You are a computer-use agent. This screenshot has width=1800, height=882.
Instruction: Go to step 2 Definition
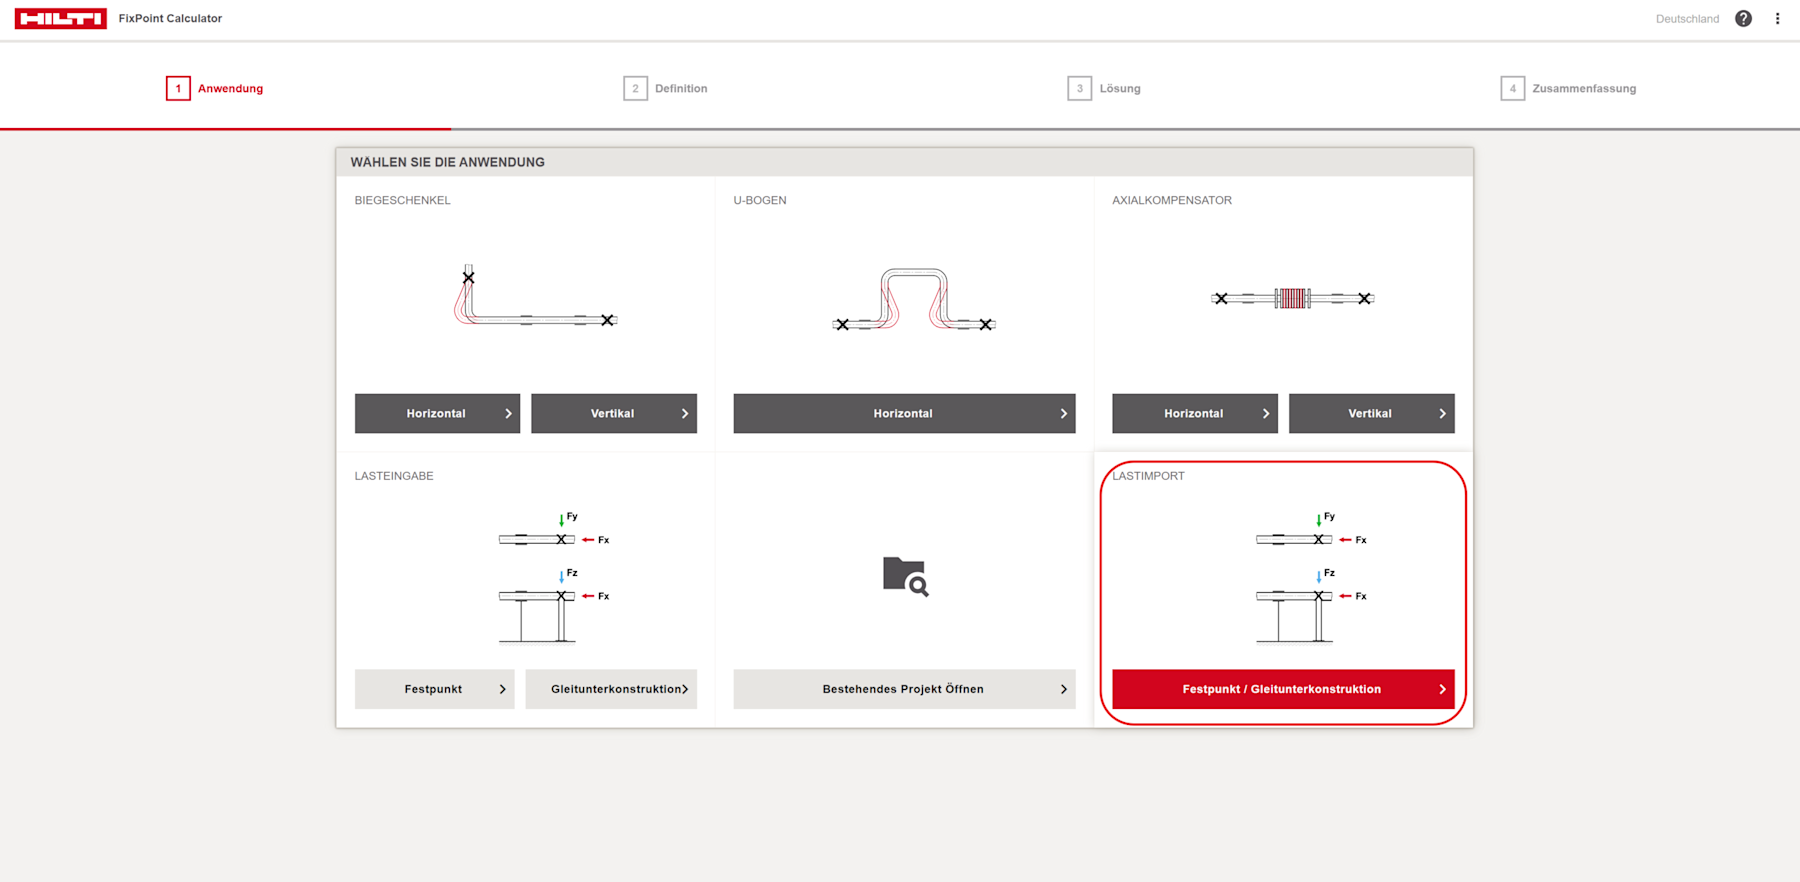(665, 88)
